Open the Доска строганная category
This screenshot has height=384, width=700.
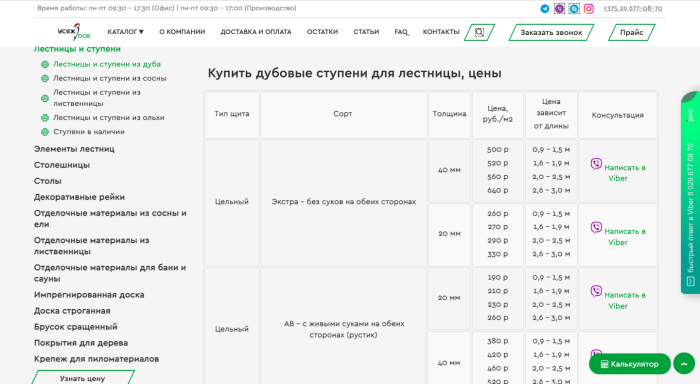pos(72,311)
